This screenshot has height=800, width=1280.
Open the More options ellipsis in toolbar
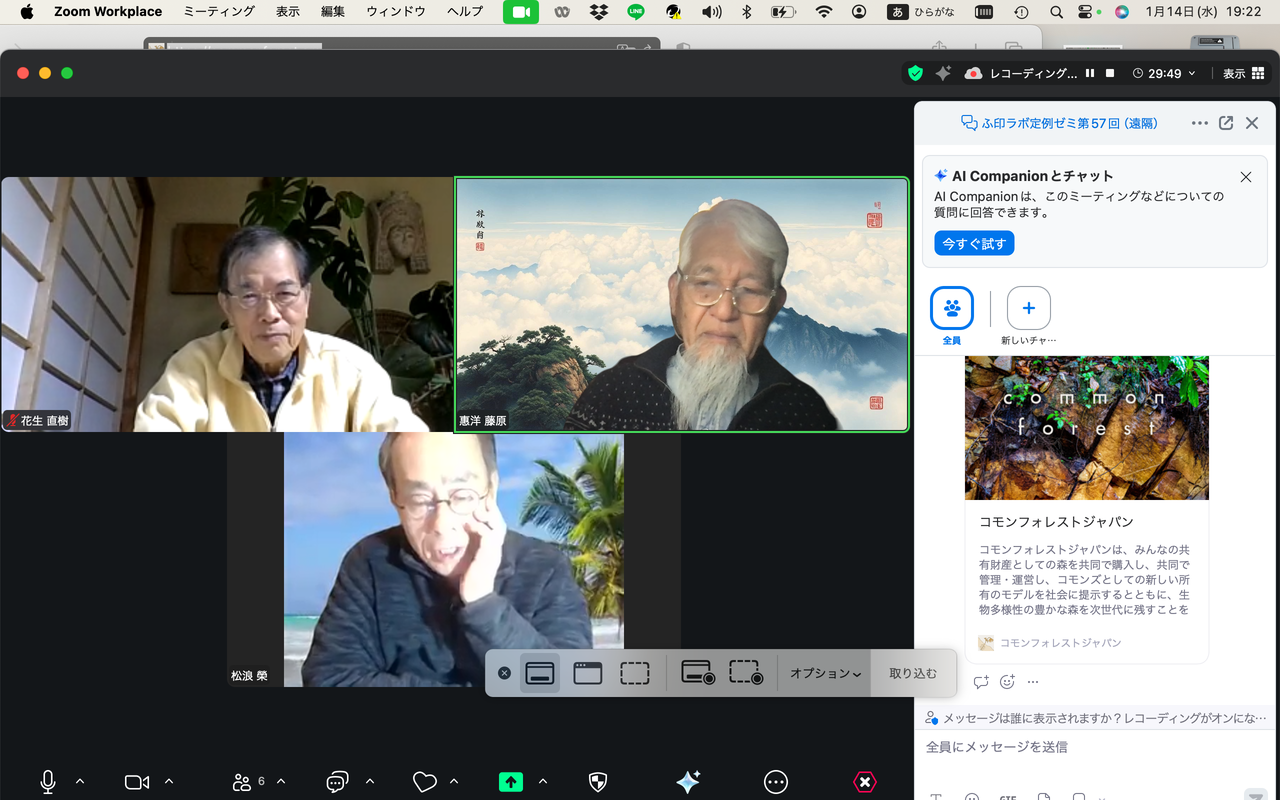click(x=776, y=782)
